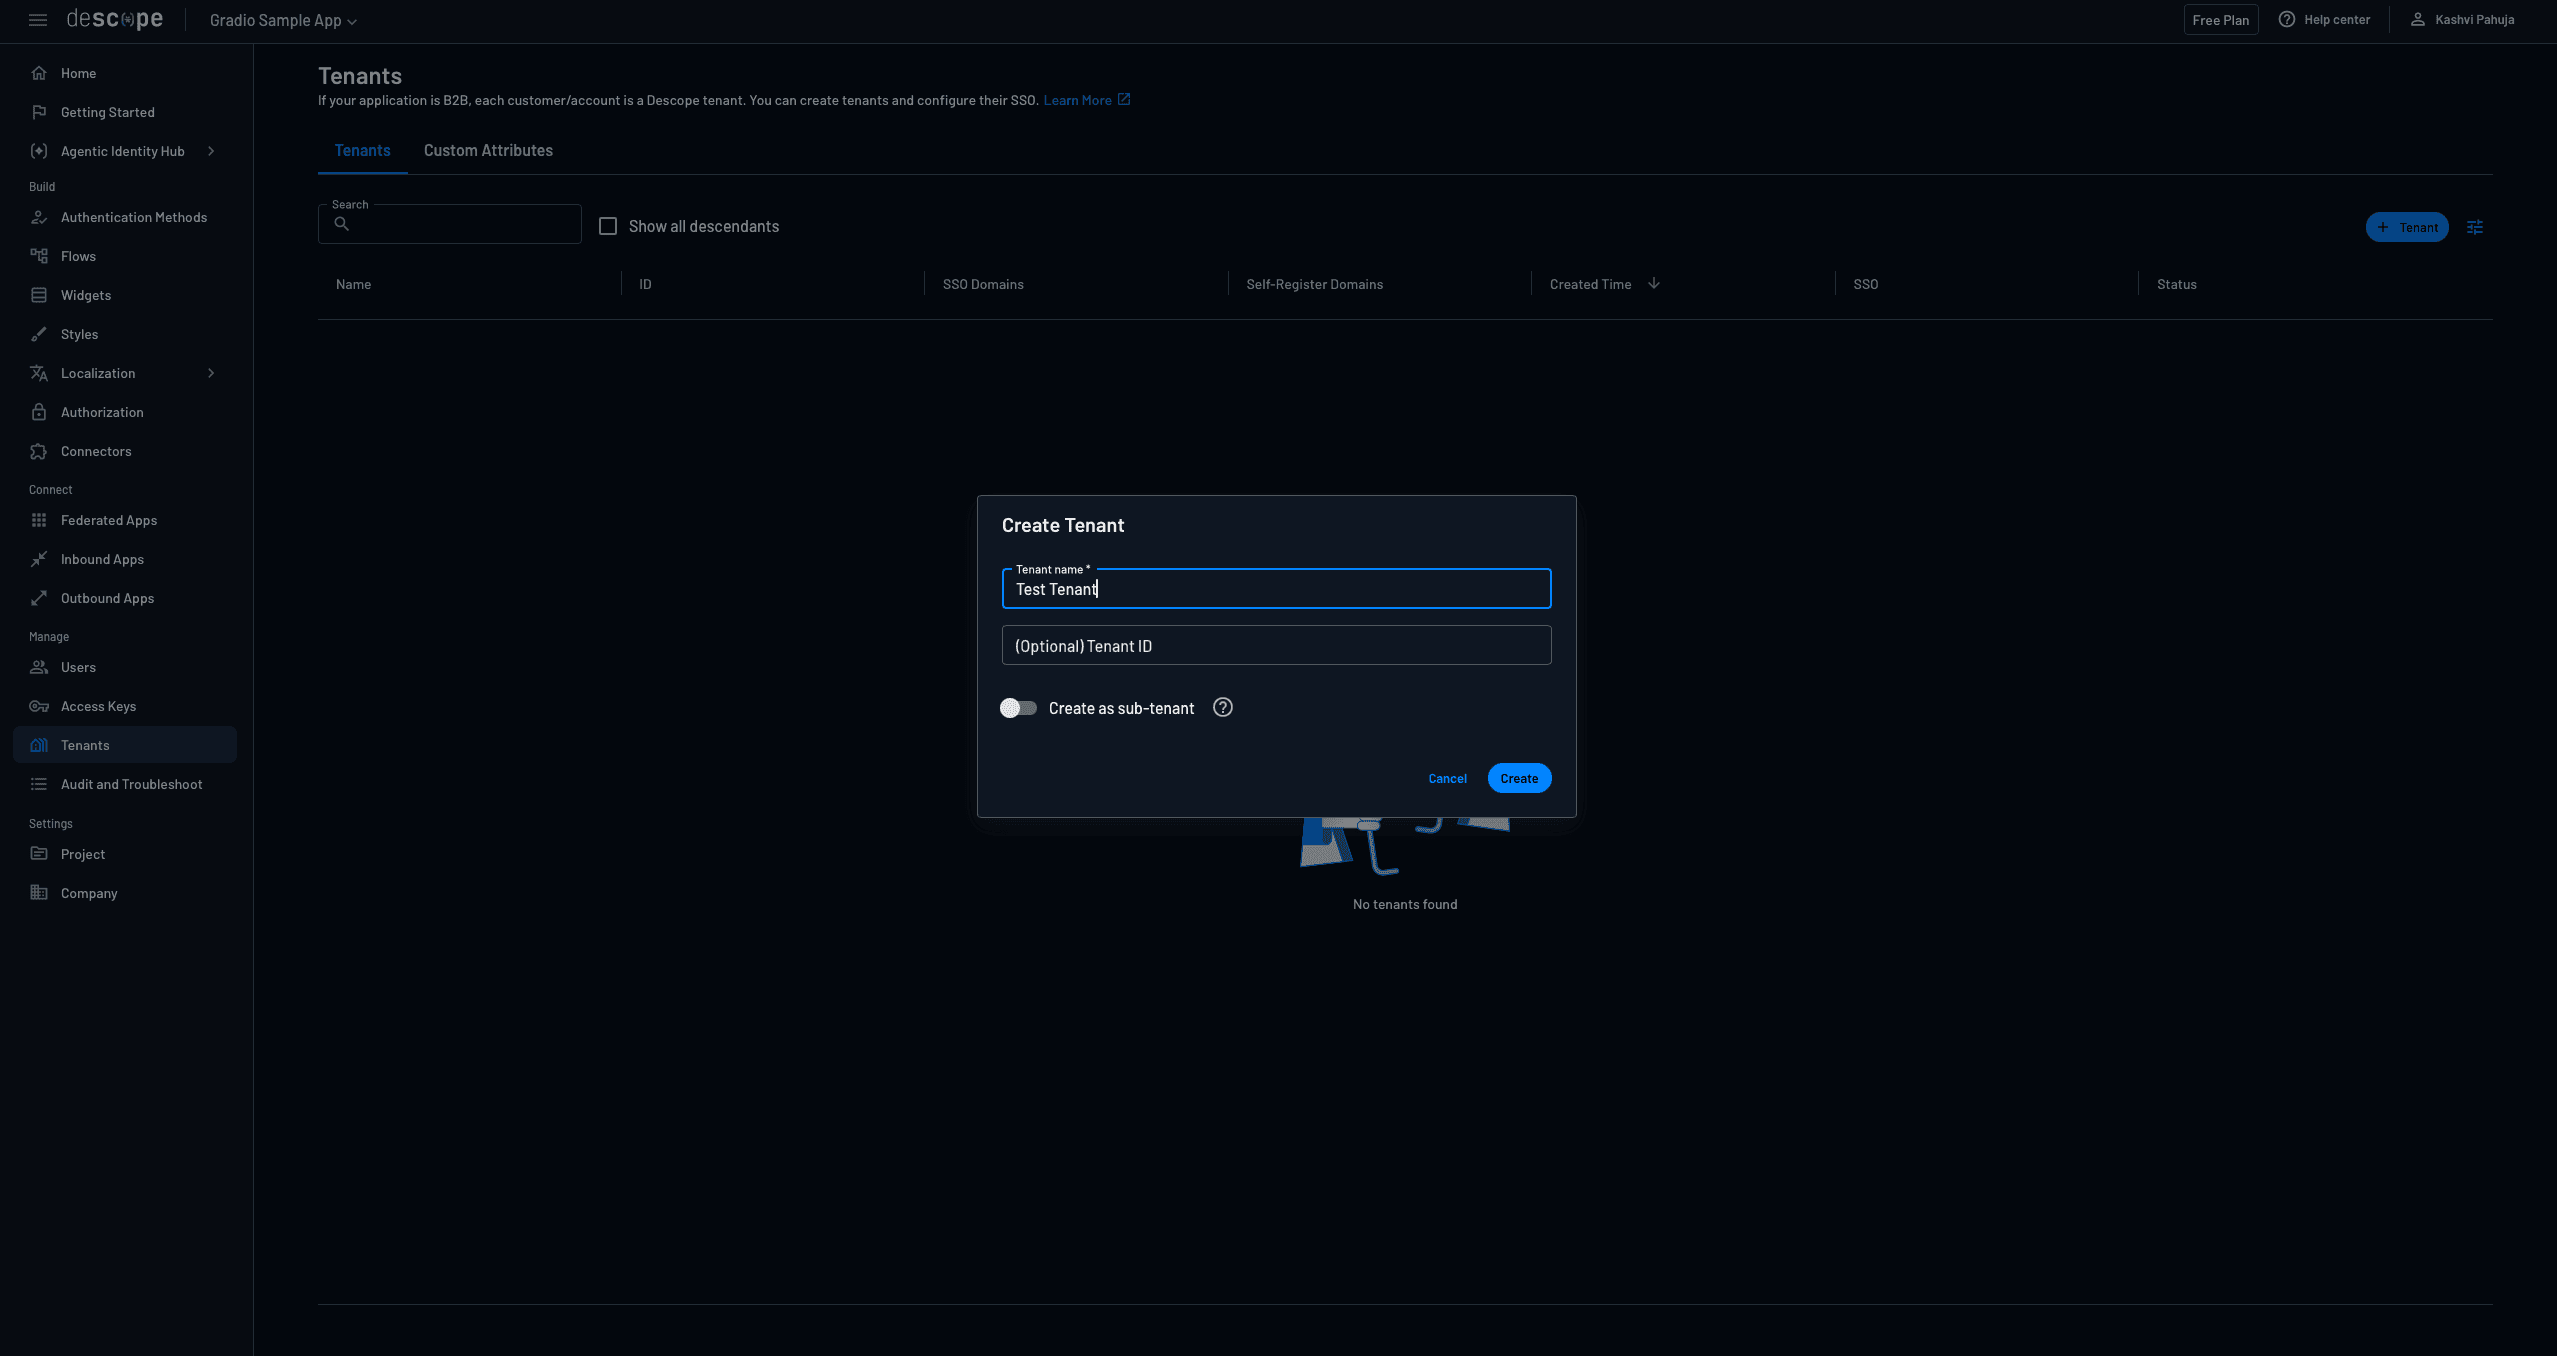Enable Show all descendants
This screenshot has height=1356, width=2557.
[x=608, y=226]
